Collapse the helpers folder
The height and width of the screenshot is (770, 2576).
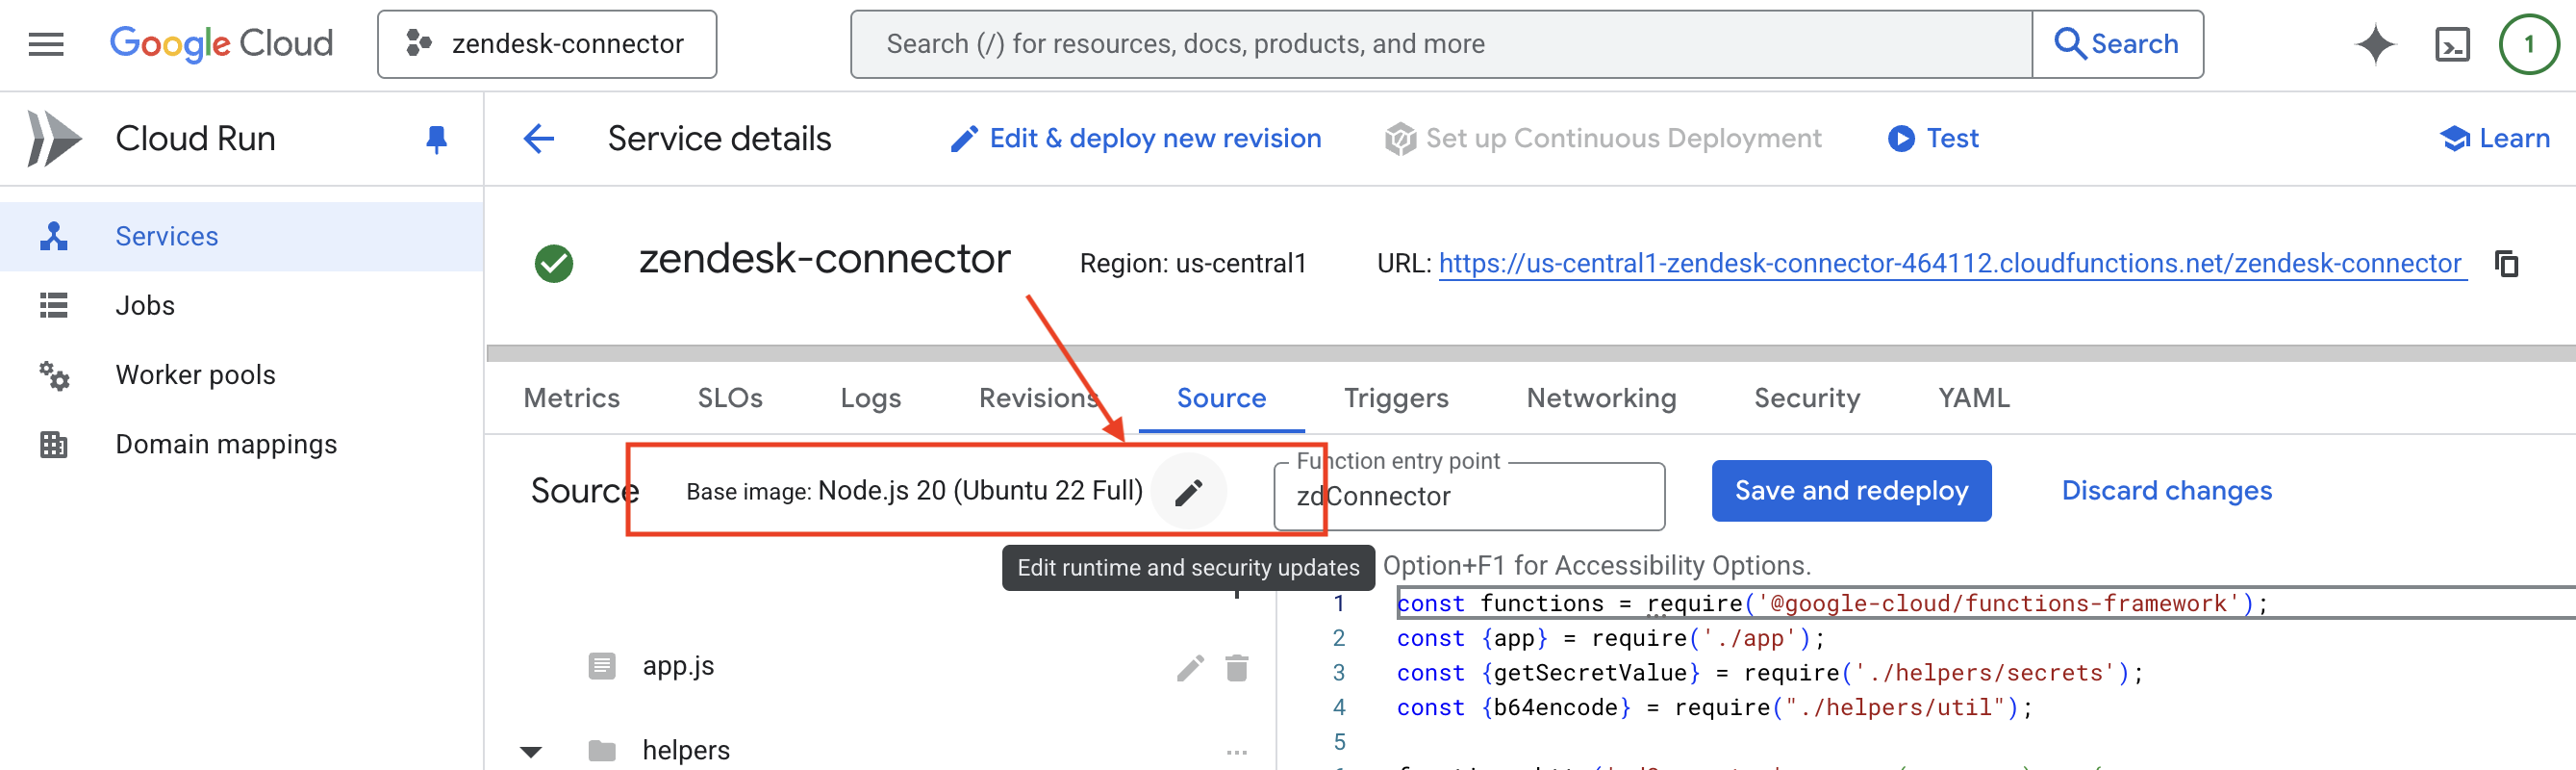click(x=531, y=751)
